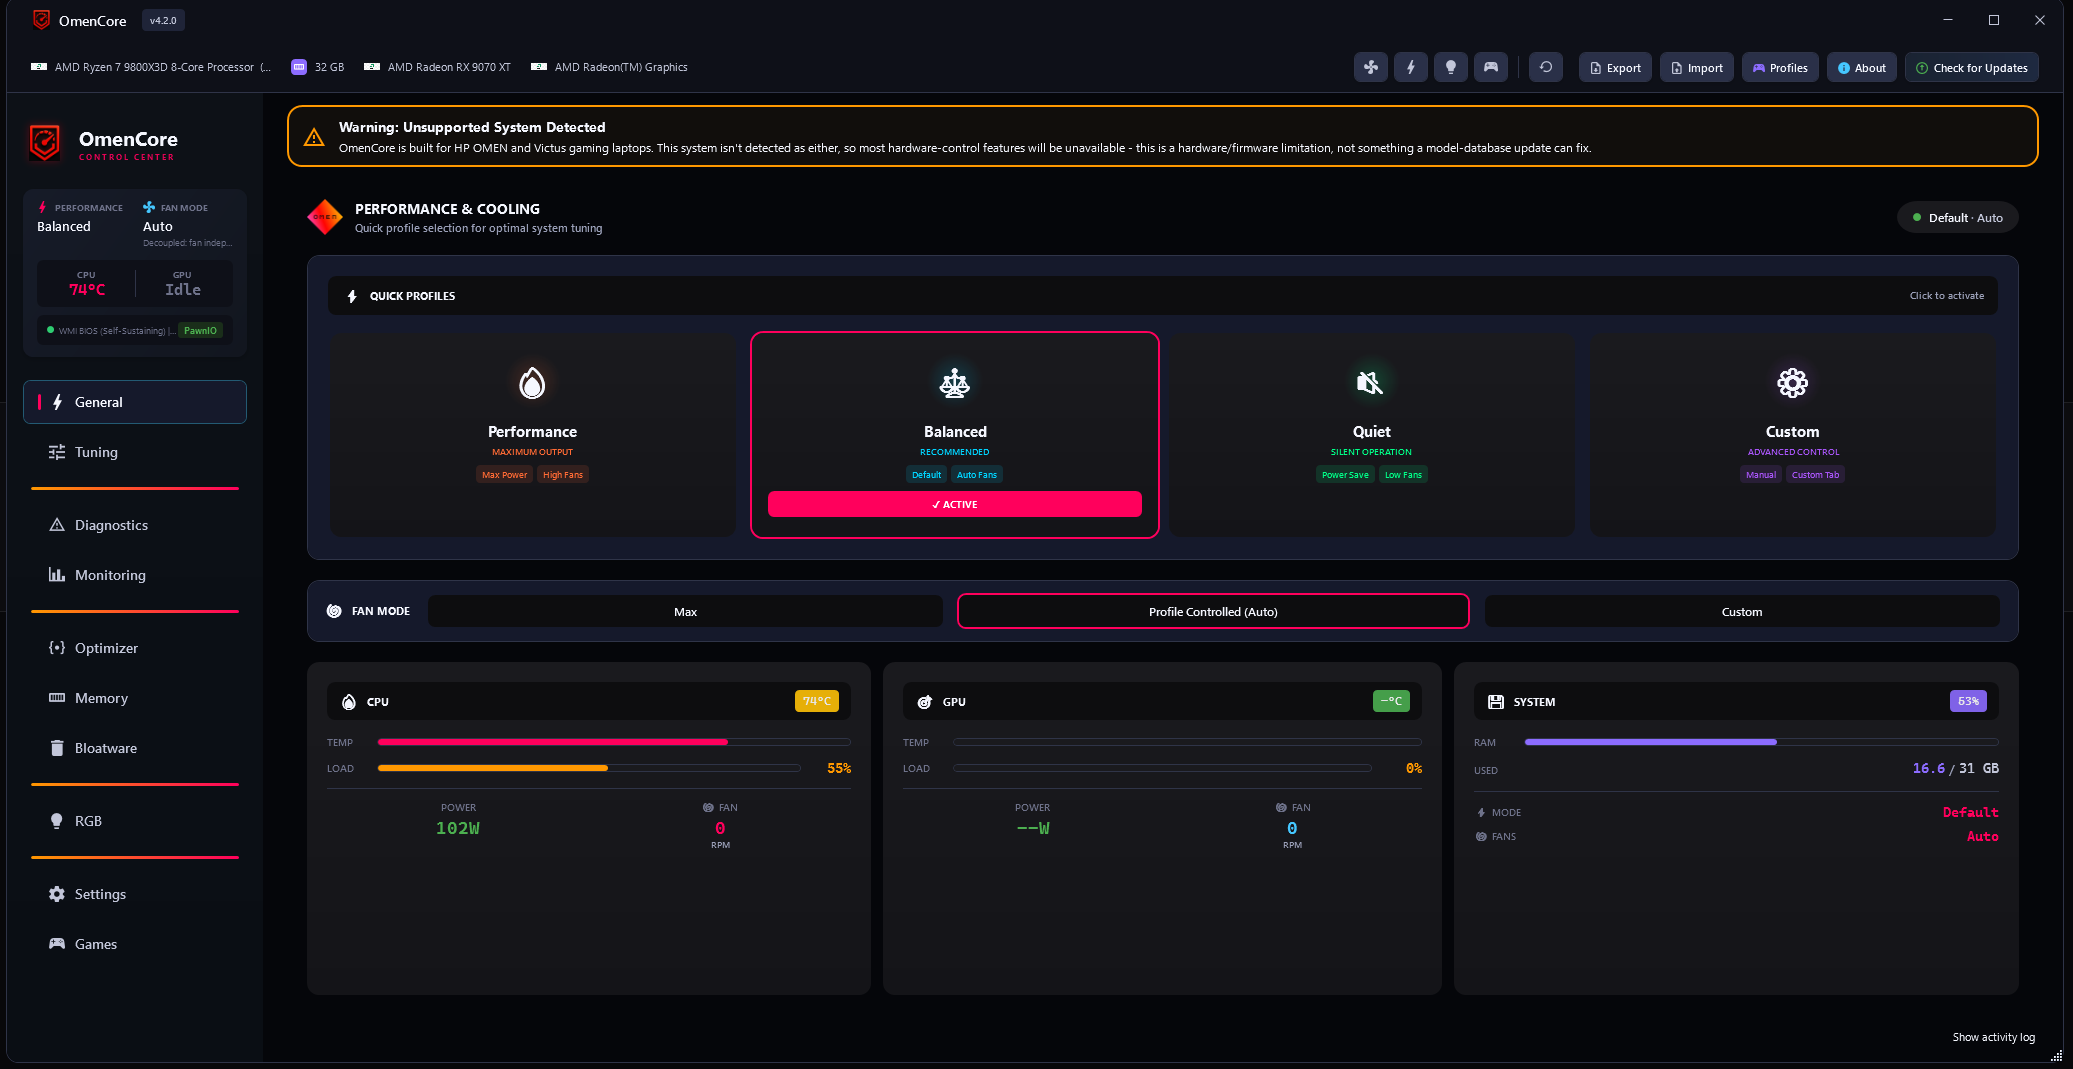Click the warning triangle icon

(x=314, y=137)
